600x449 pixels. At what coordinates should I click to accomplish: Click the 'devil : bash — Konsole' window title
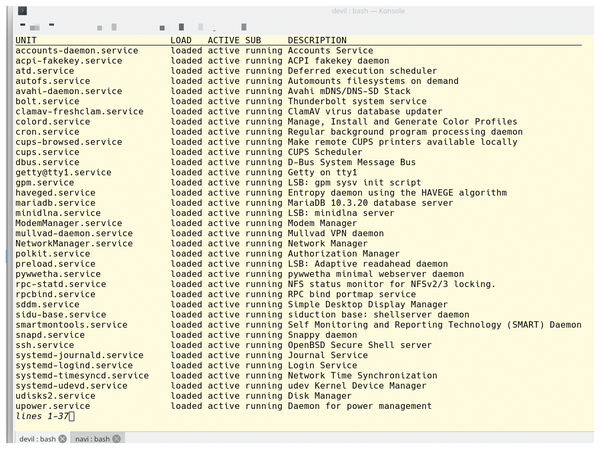[x=368, y=11]
